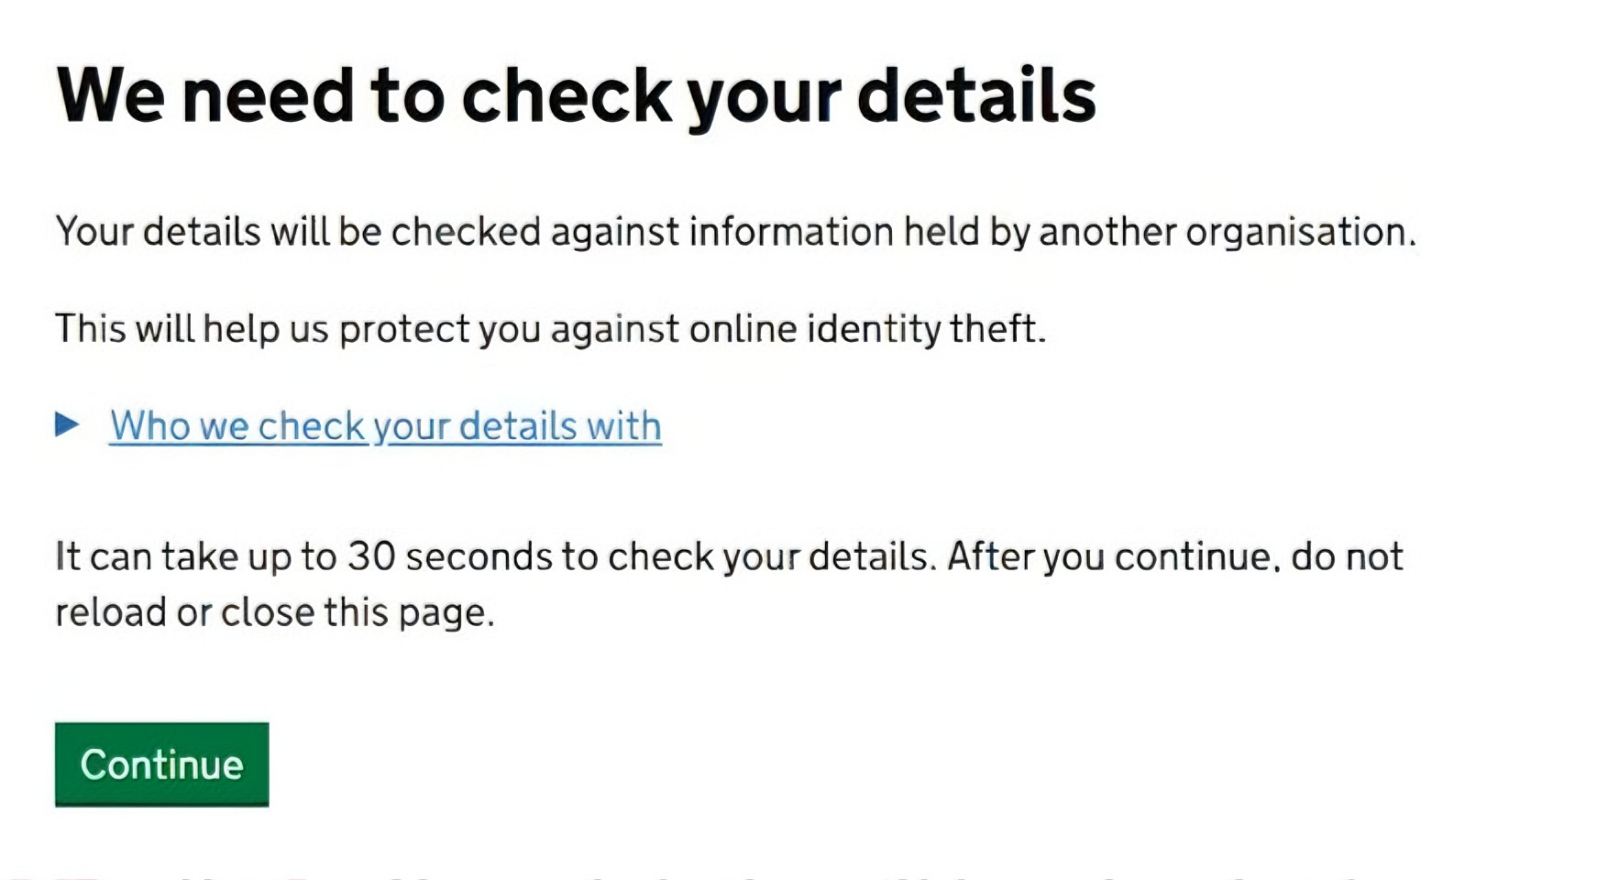Open the "Who we check your details with" link
1597x880 pixels.
coord(385,426)
